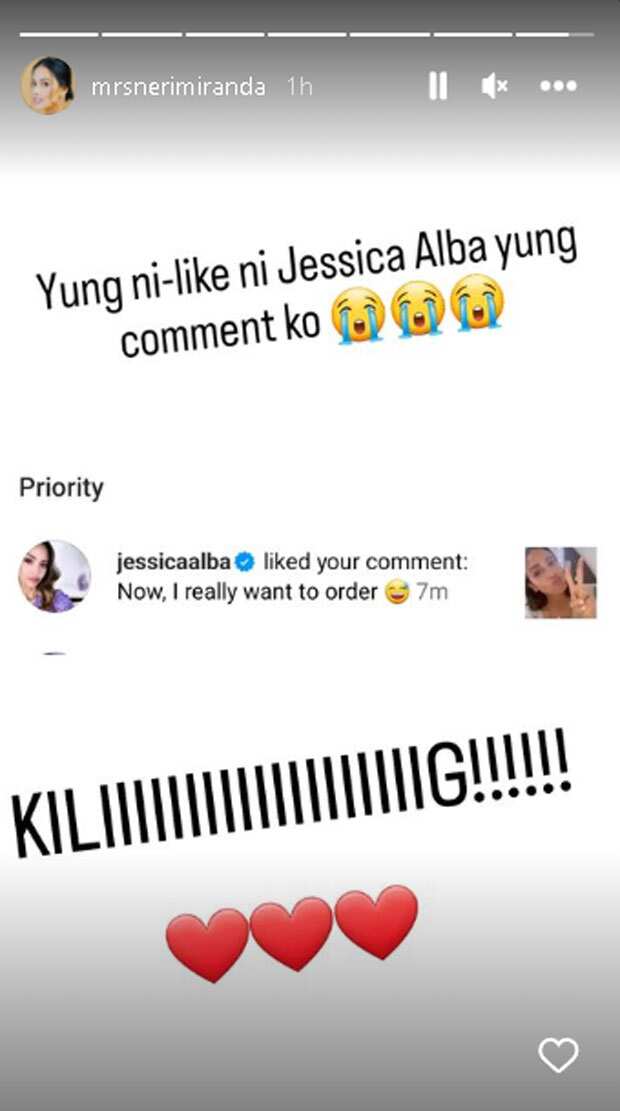Tap the Jessica Alba caption text
This screenshot has width=620, height=1111.
click(308, 291)
